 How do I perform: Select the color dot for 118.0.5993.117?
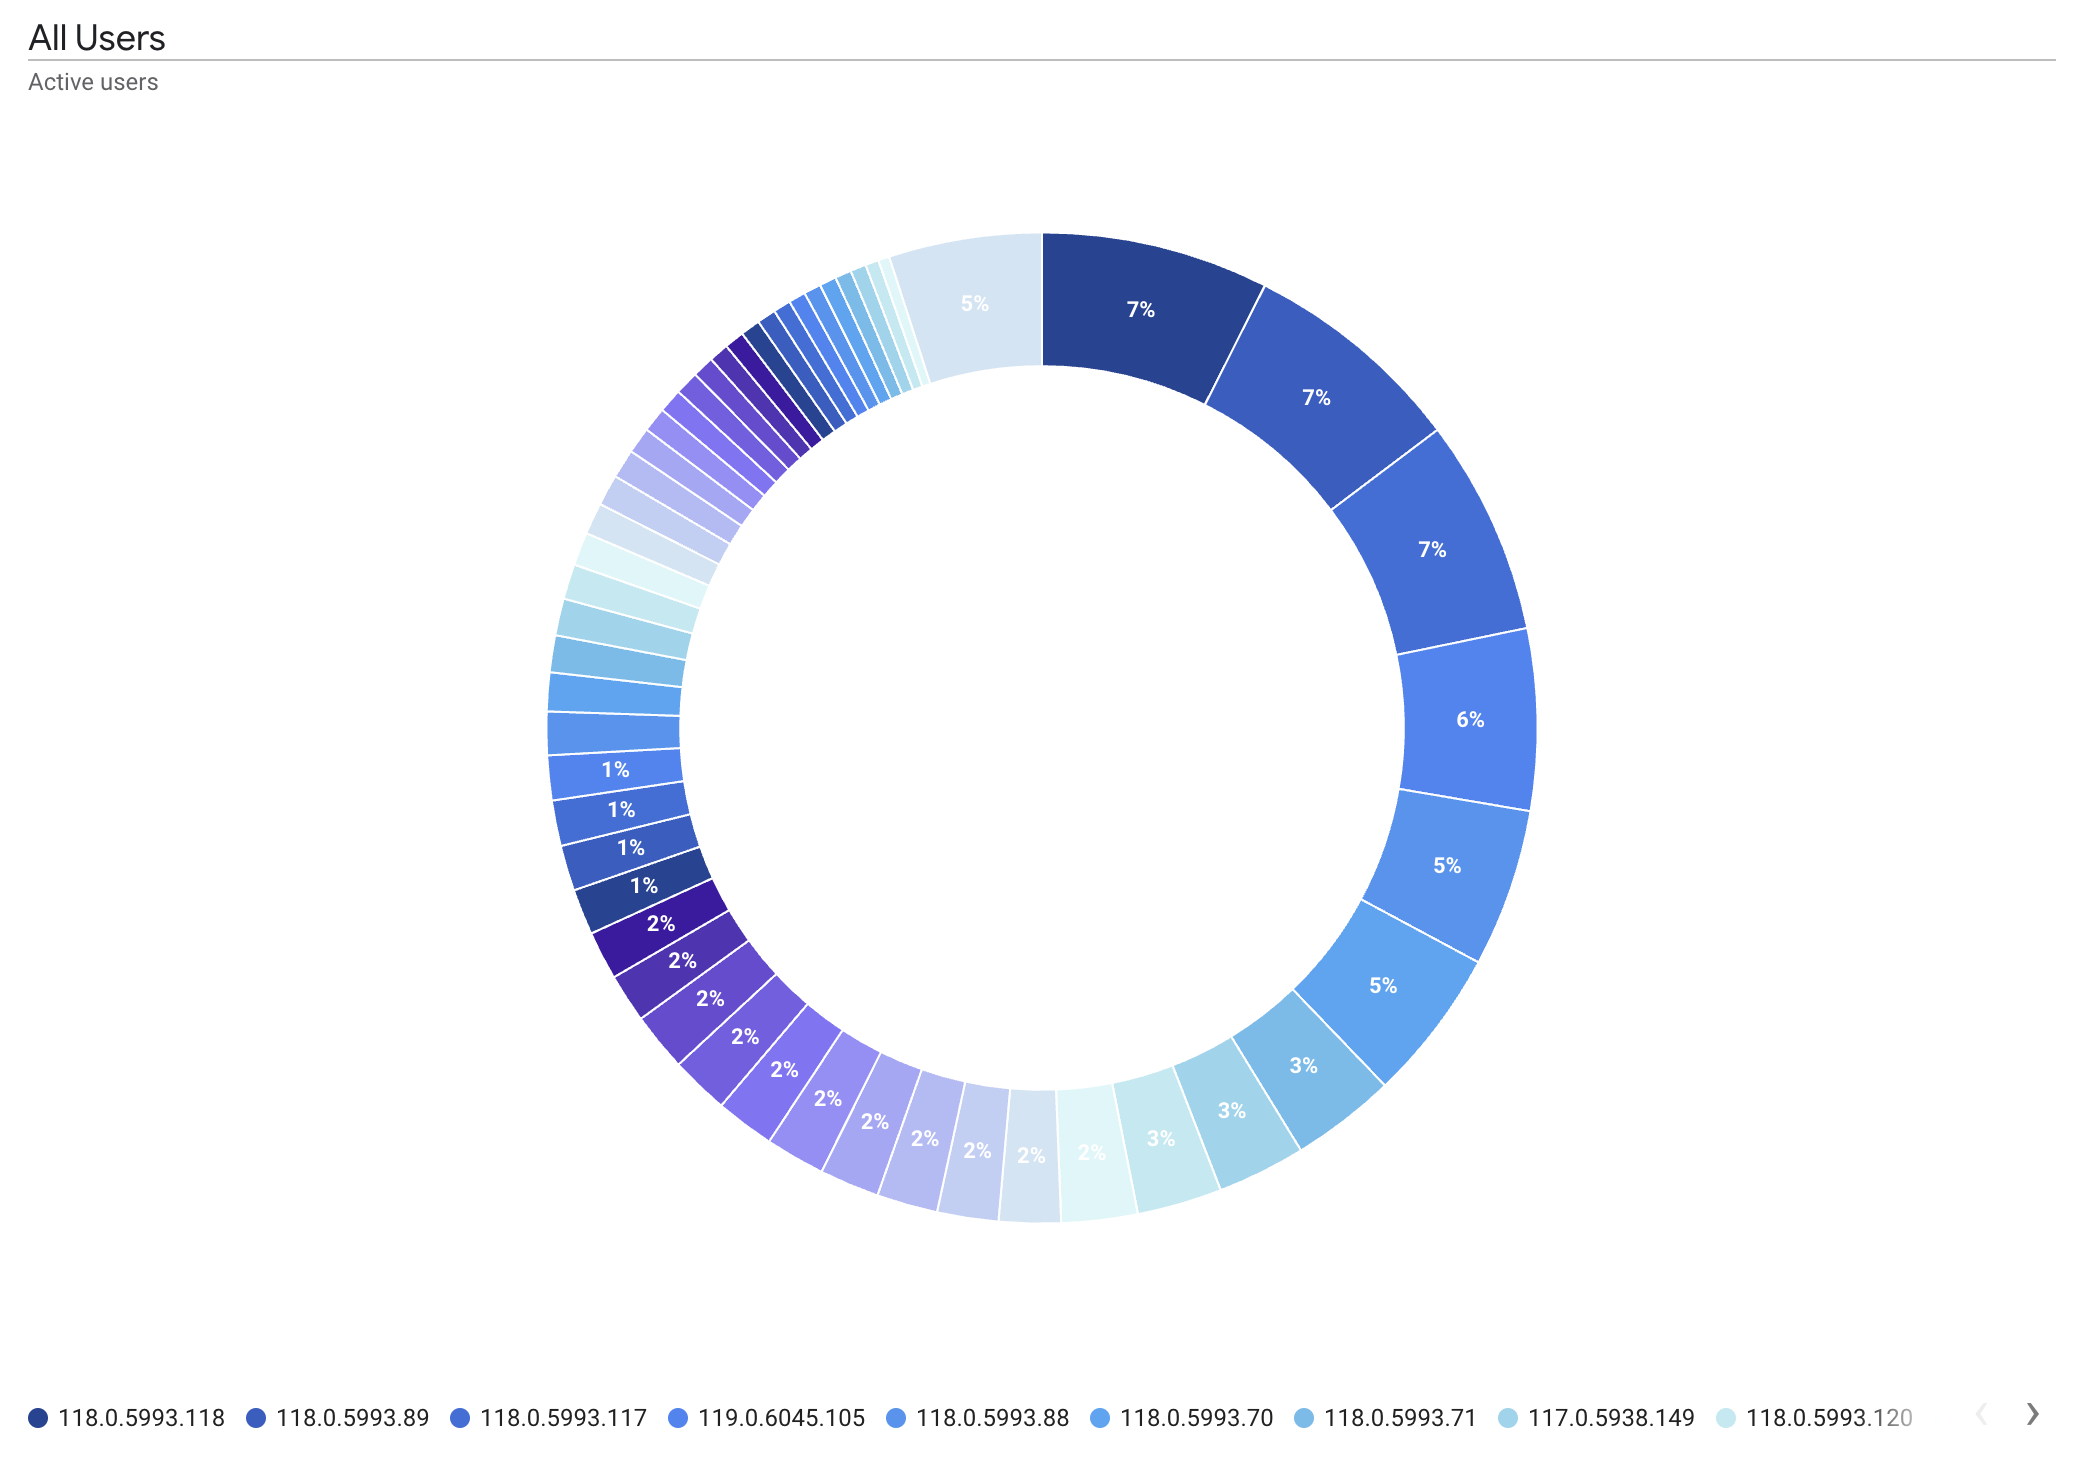point(461,1417)
